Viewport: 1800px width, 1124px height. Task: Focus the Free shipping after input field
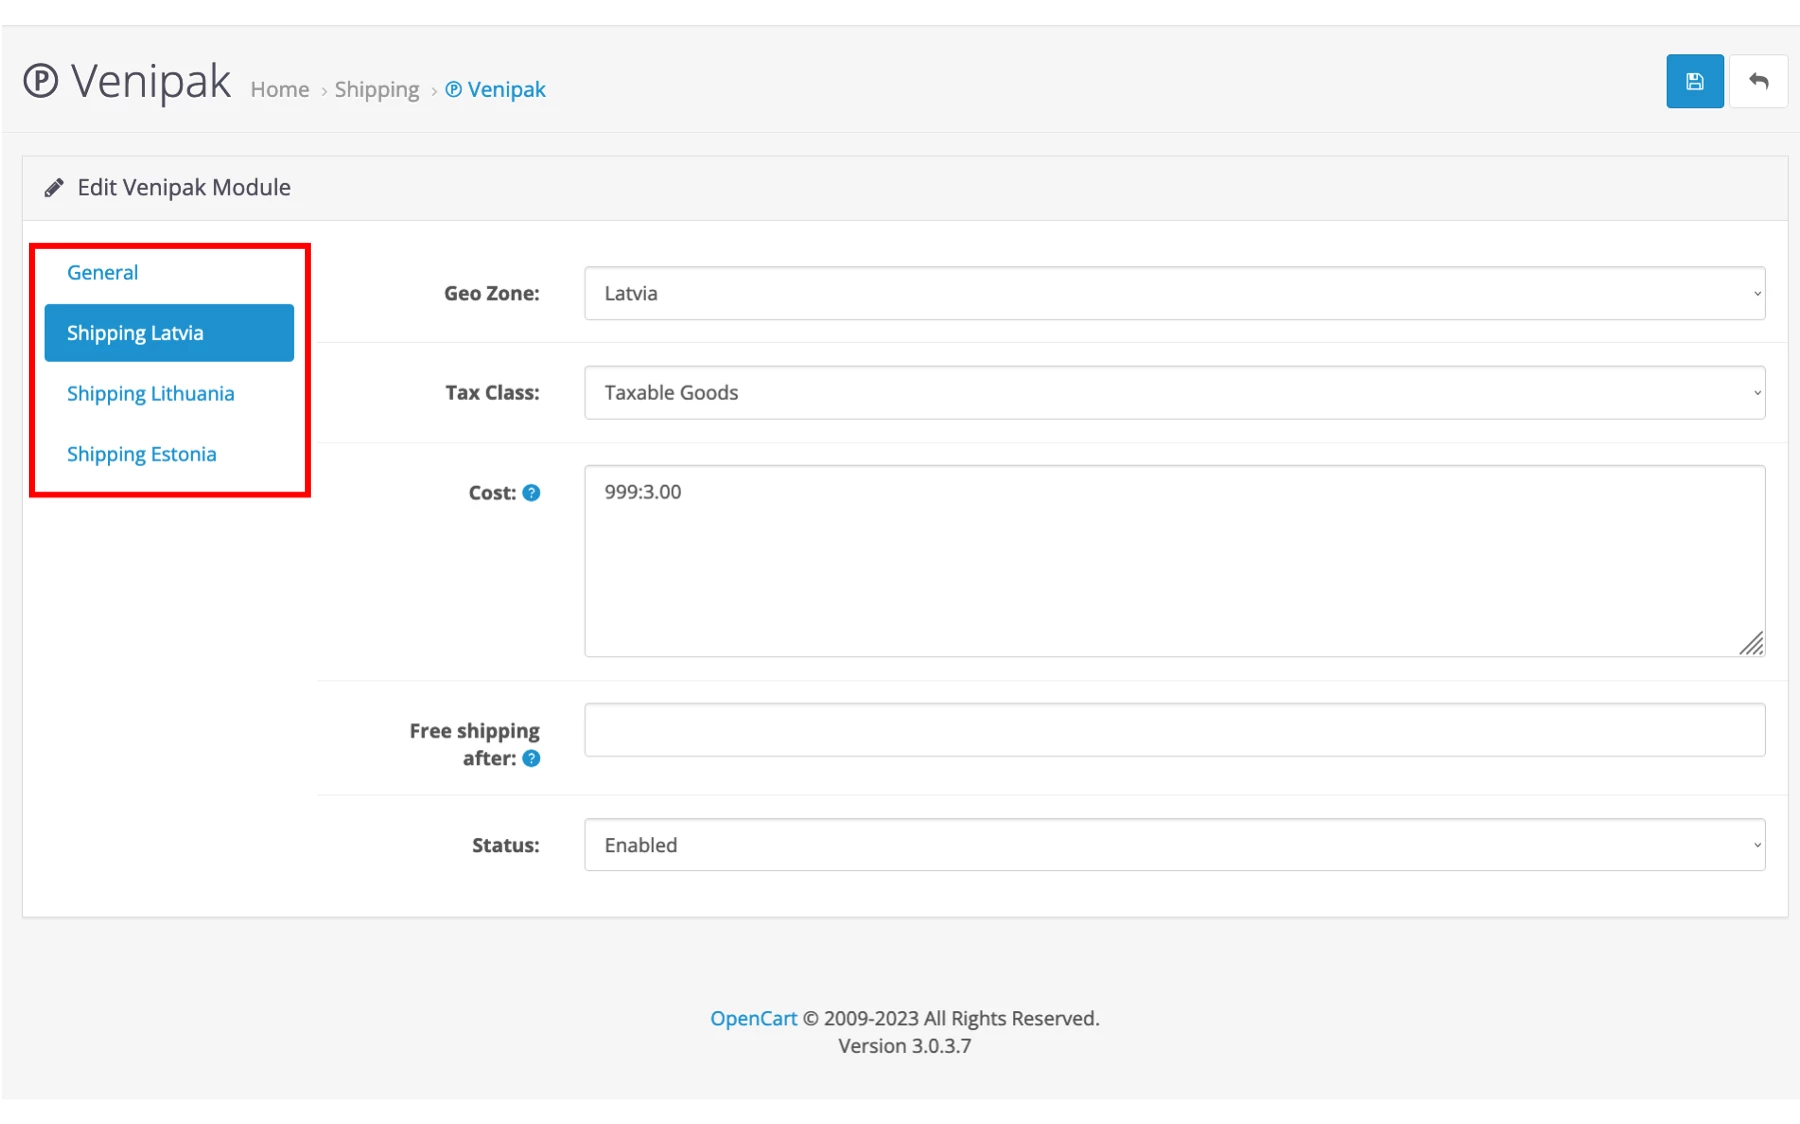click(x=1174, y=731)
